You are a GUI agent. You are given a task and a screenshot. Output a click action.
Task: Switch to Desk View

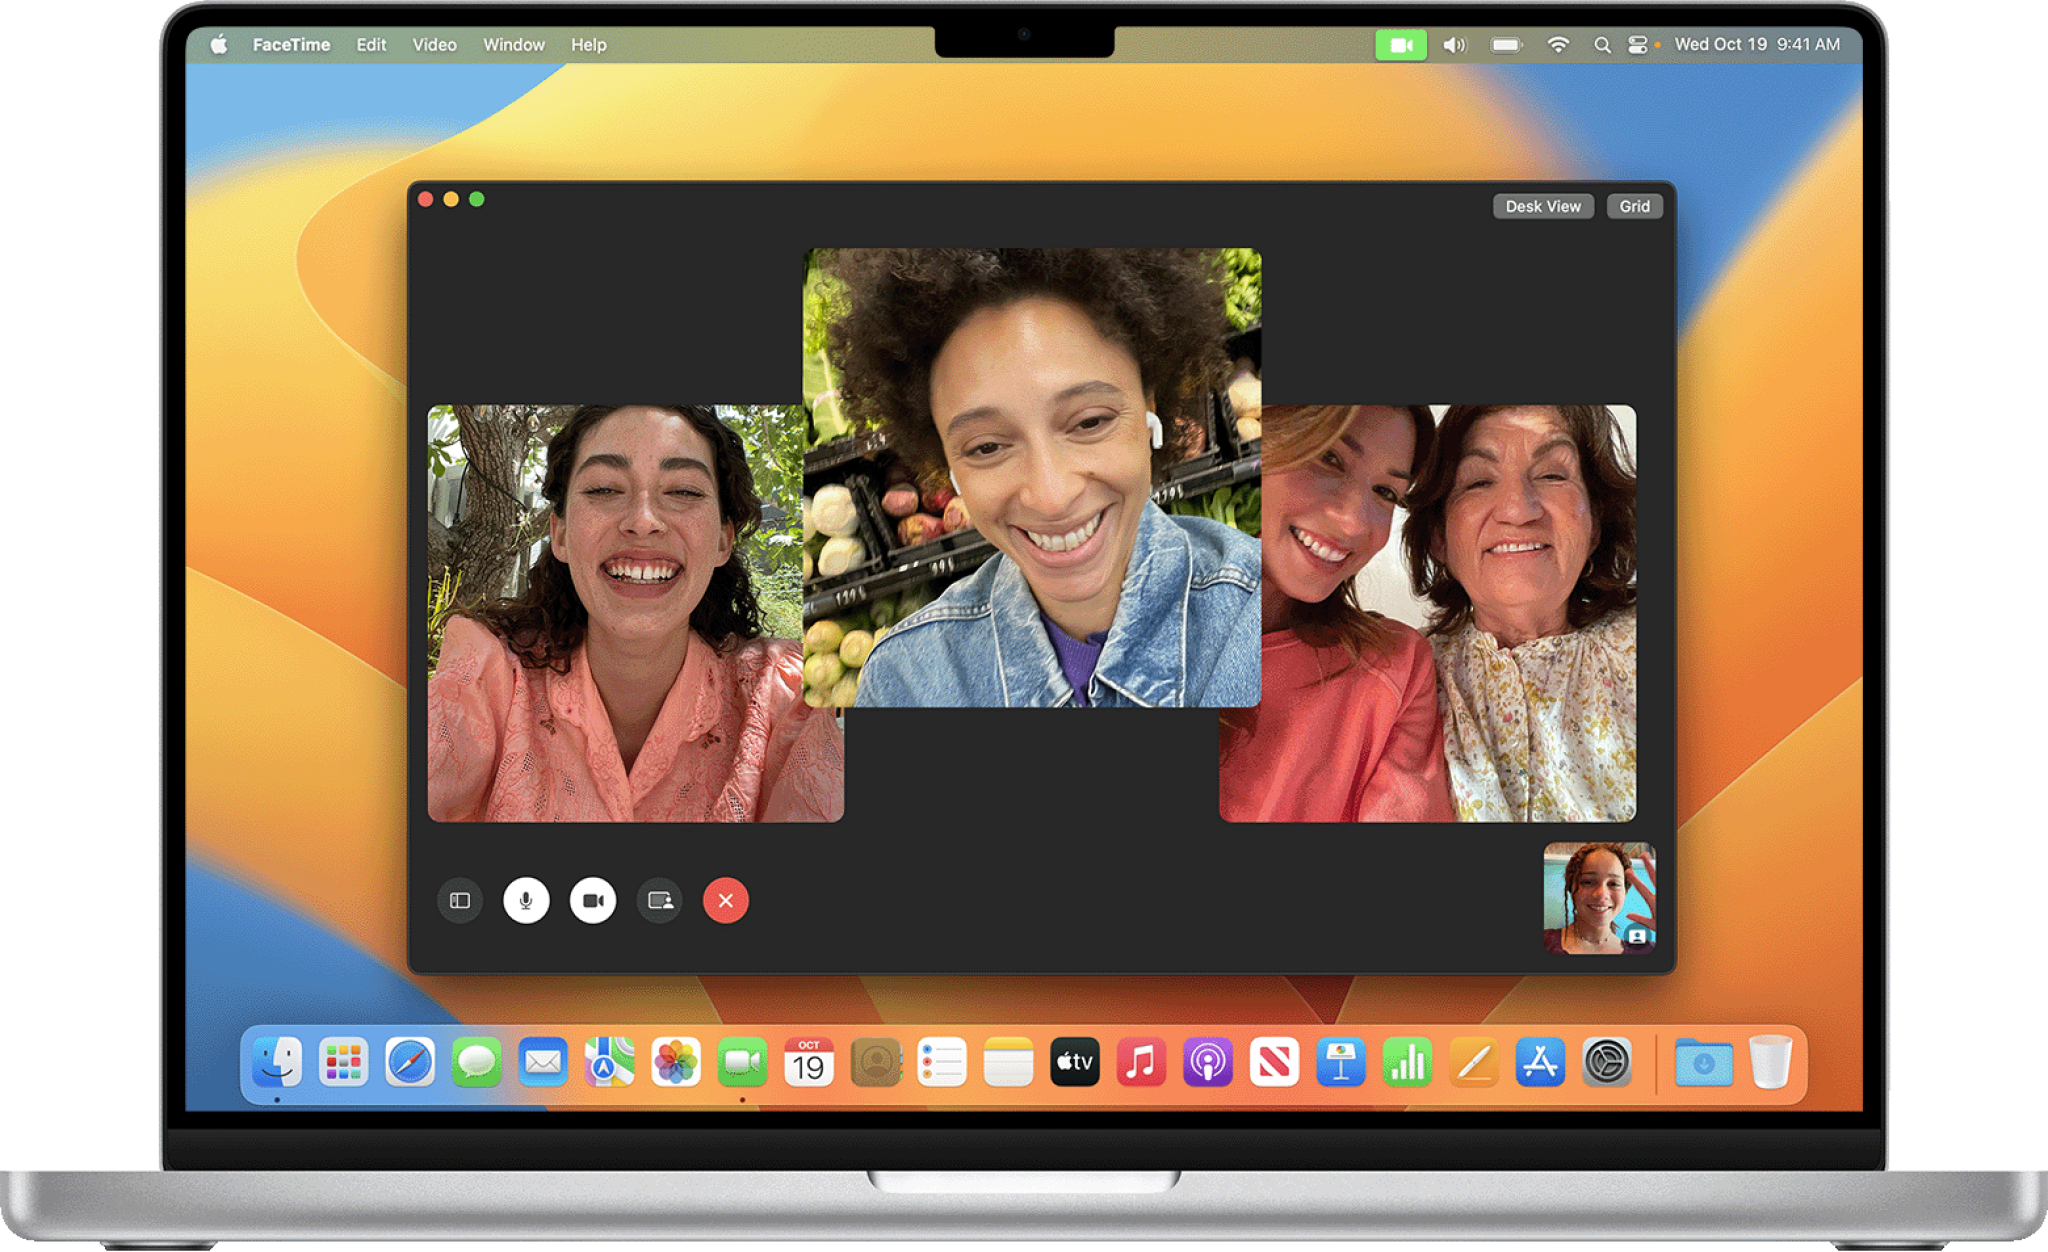(1543, 206)
